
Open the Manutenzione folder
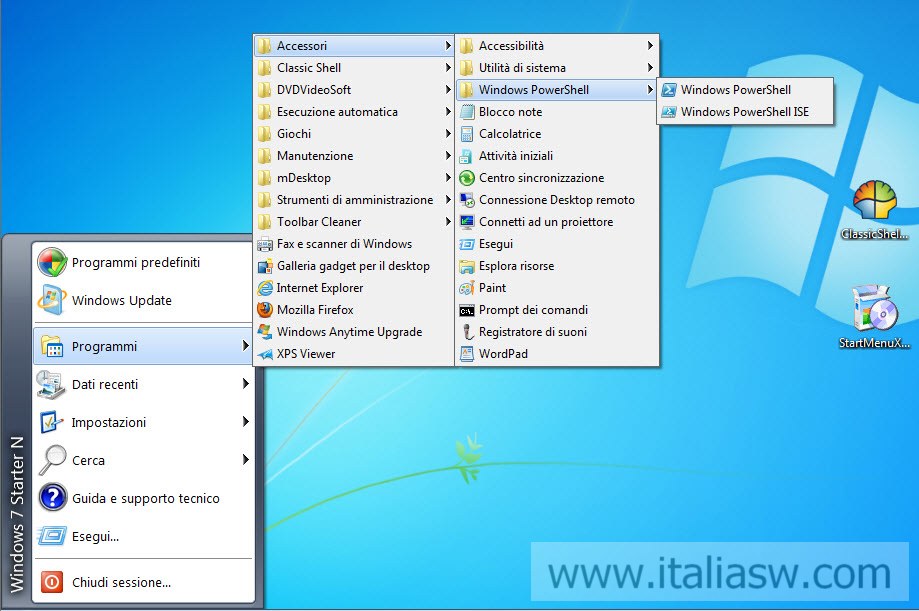(354, 156)
